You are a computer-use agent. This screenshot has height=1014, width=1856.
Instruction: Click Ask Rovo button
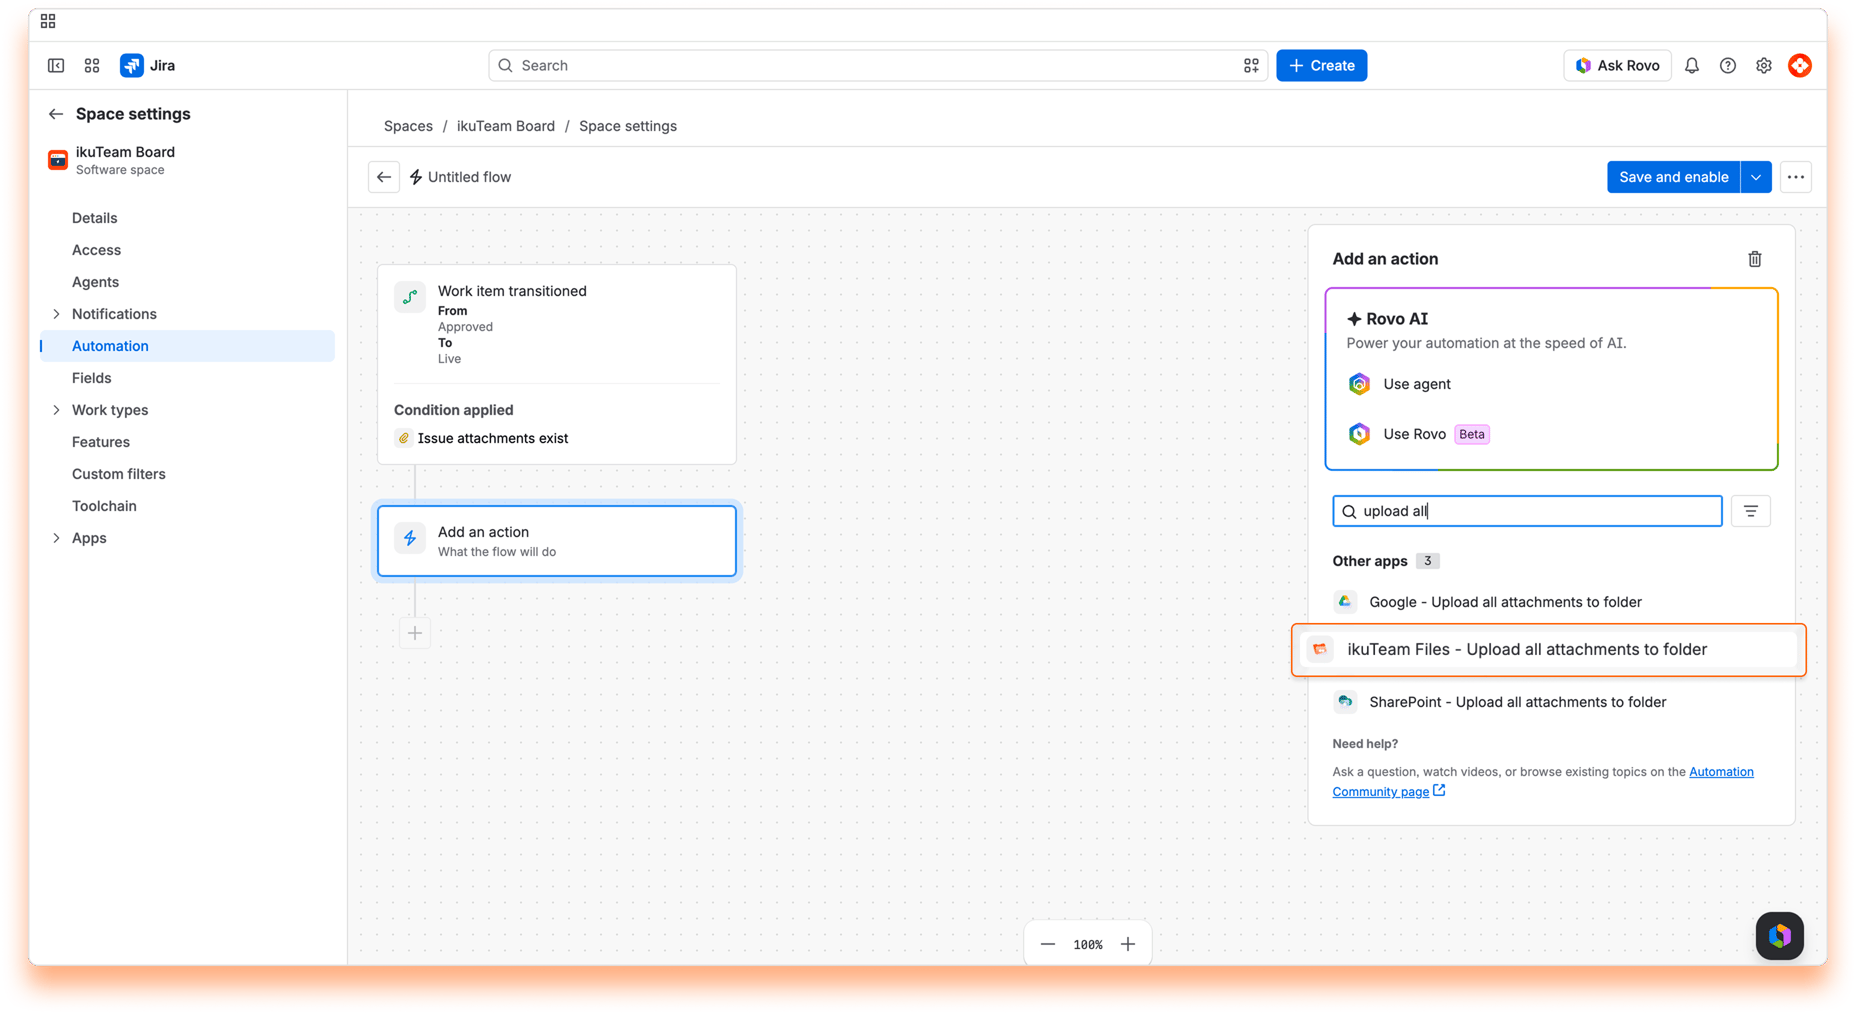click(x=1617, y=66)
